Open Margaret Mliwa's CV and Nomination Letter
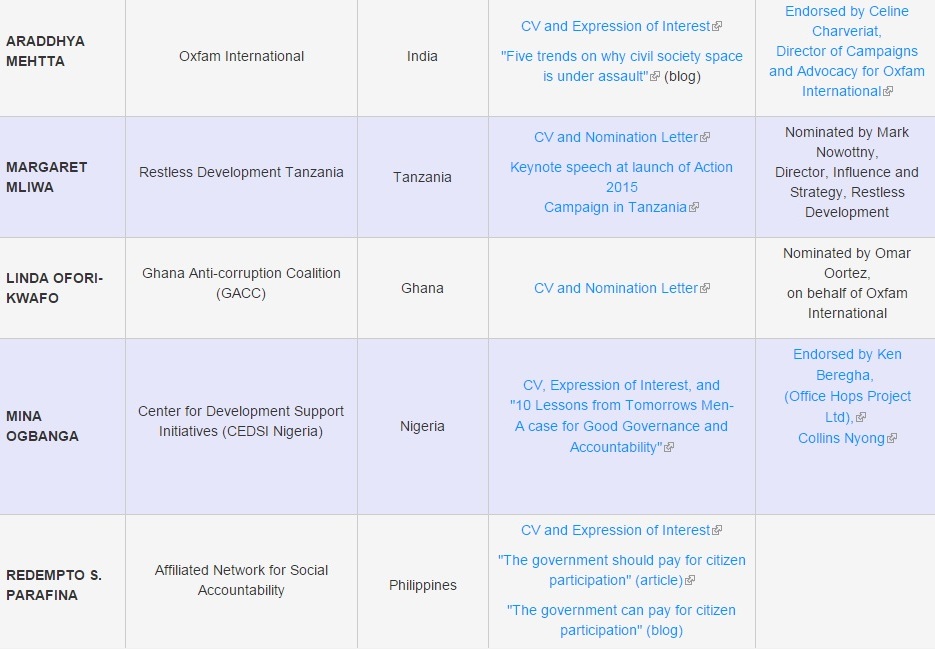 pos(615,137)
